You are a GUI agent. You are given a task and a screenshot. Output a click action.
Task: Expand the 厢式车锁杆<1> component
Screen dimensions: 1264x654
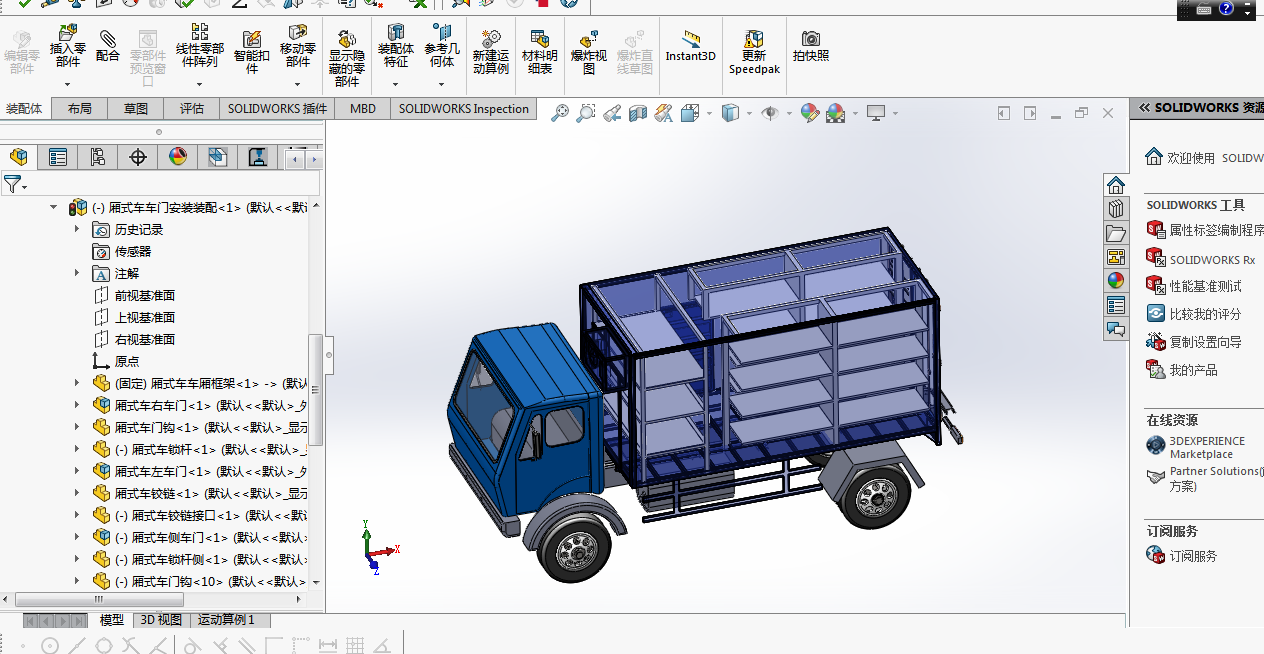coord(77,449)
